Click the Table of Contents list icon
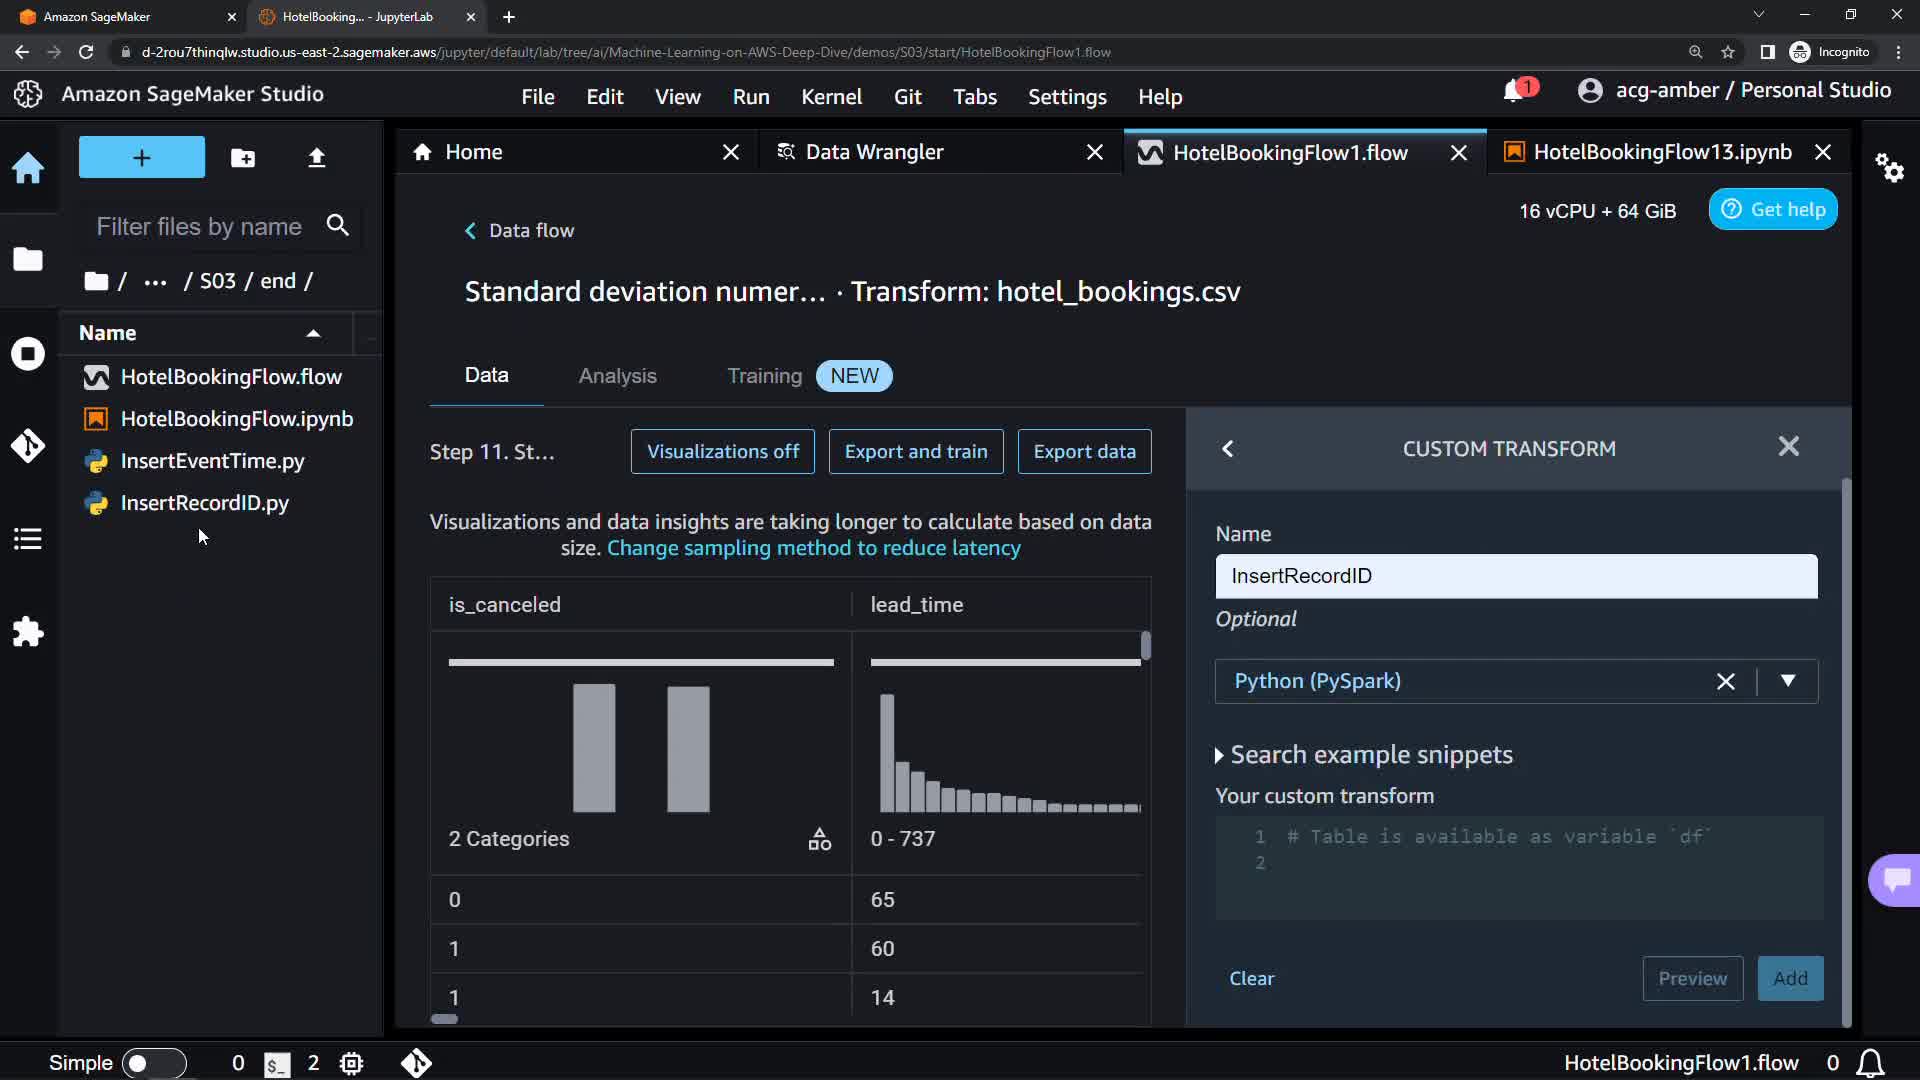The image size is (1920, 1080). 28,539
